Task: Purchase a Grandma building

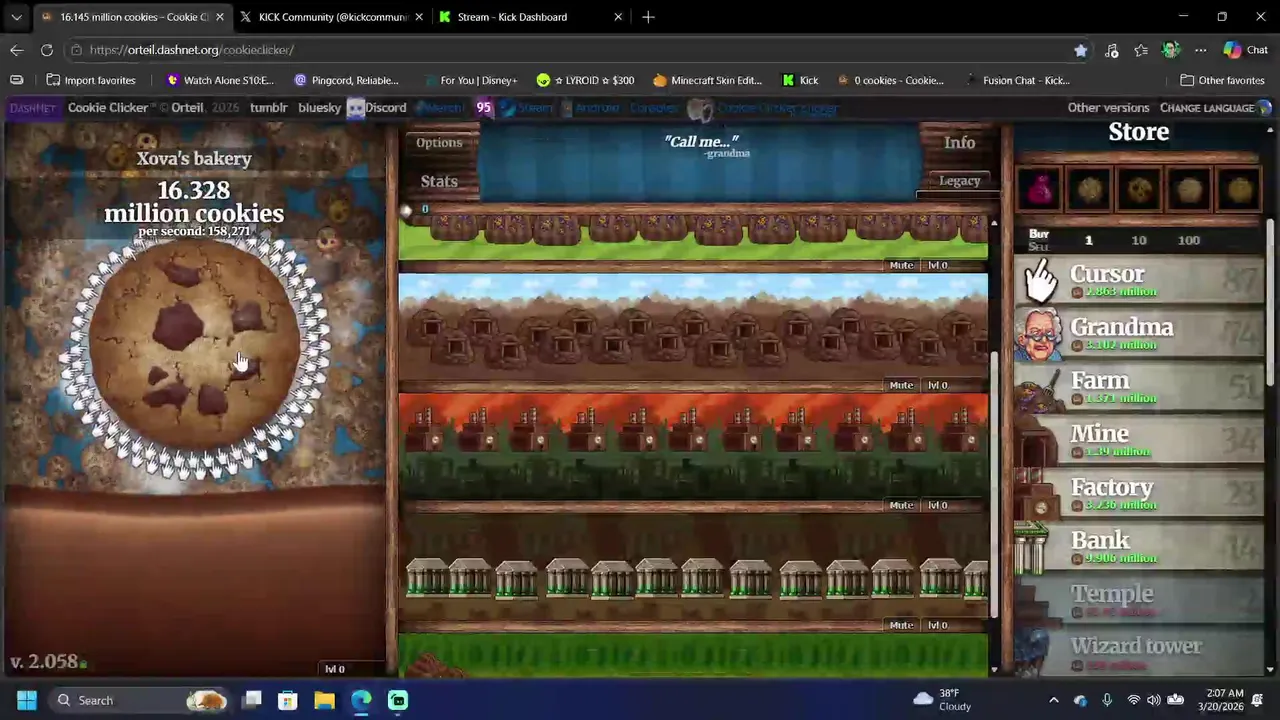Action: click(1138, 334)
